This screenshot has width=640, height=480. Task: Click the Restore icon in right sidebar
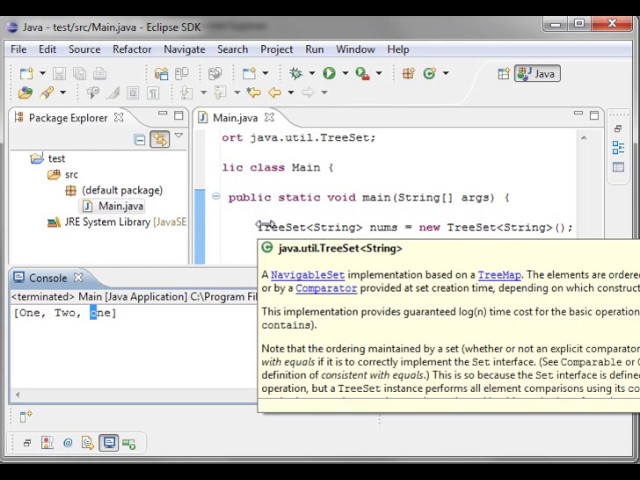(x=618, y=129)
